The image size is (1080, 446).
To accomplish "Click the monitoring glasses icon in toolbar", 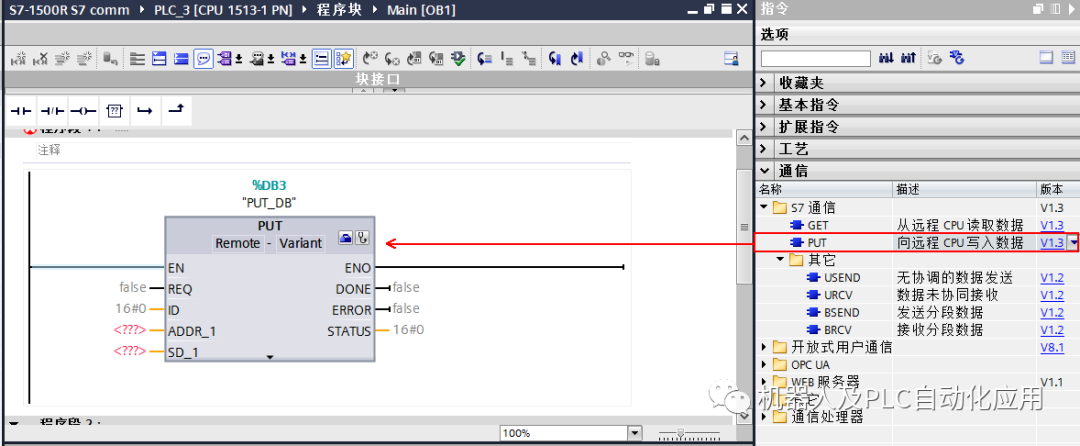I will tap(625, 59).
